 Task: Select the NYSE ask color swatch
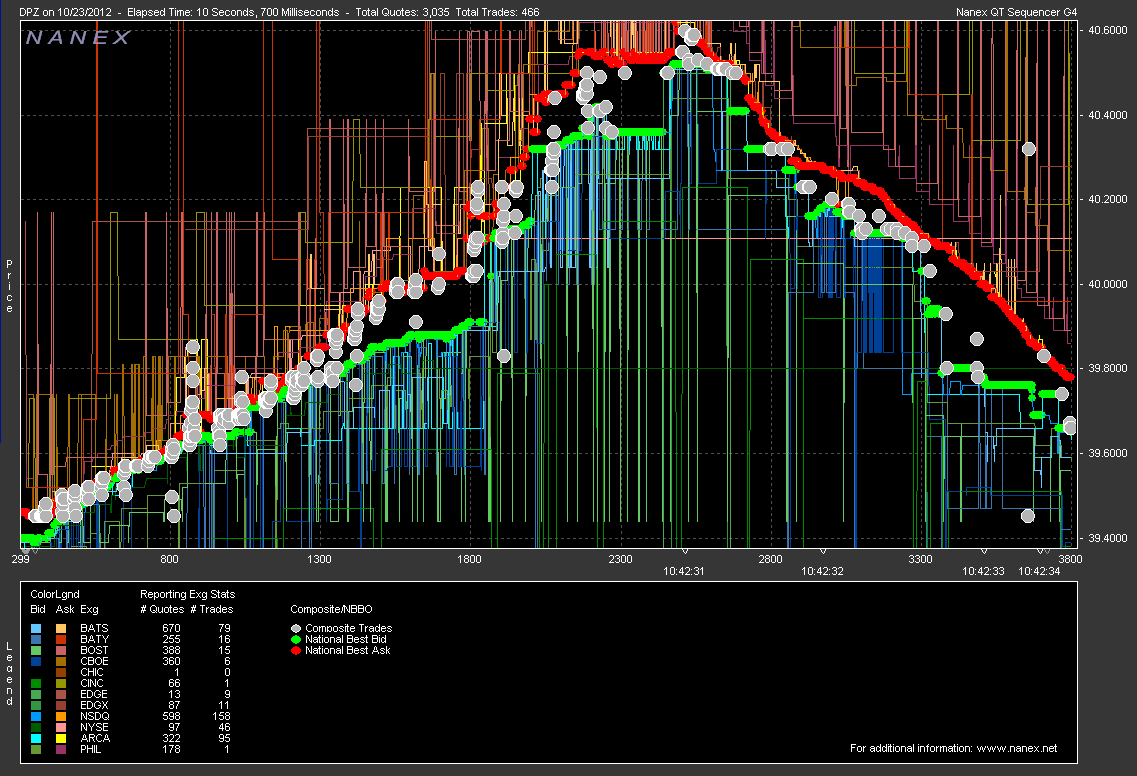click(x=61, y=727)
